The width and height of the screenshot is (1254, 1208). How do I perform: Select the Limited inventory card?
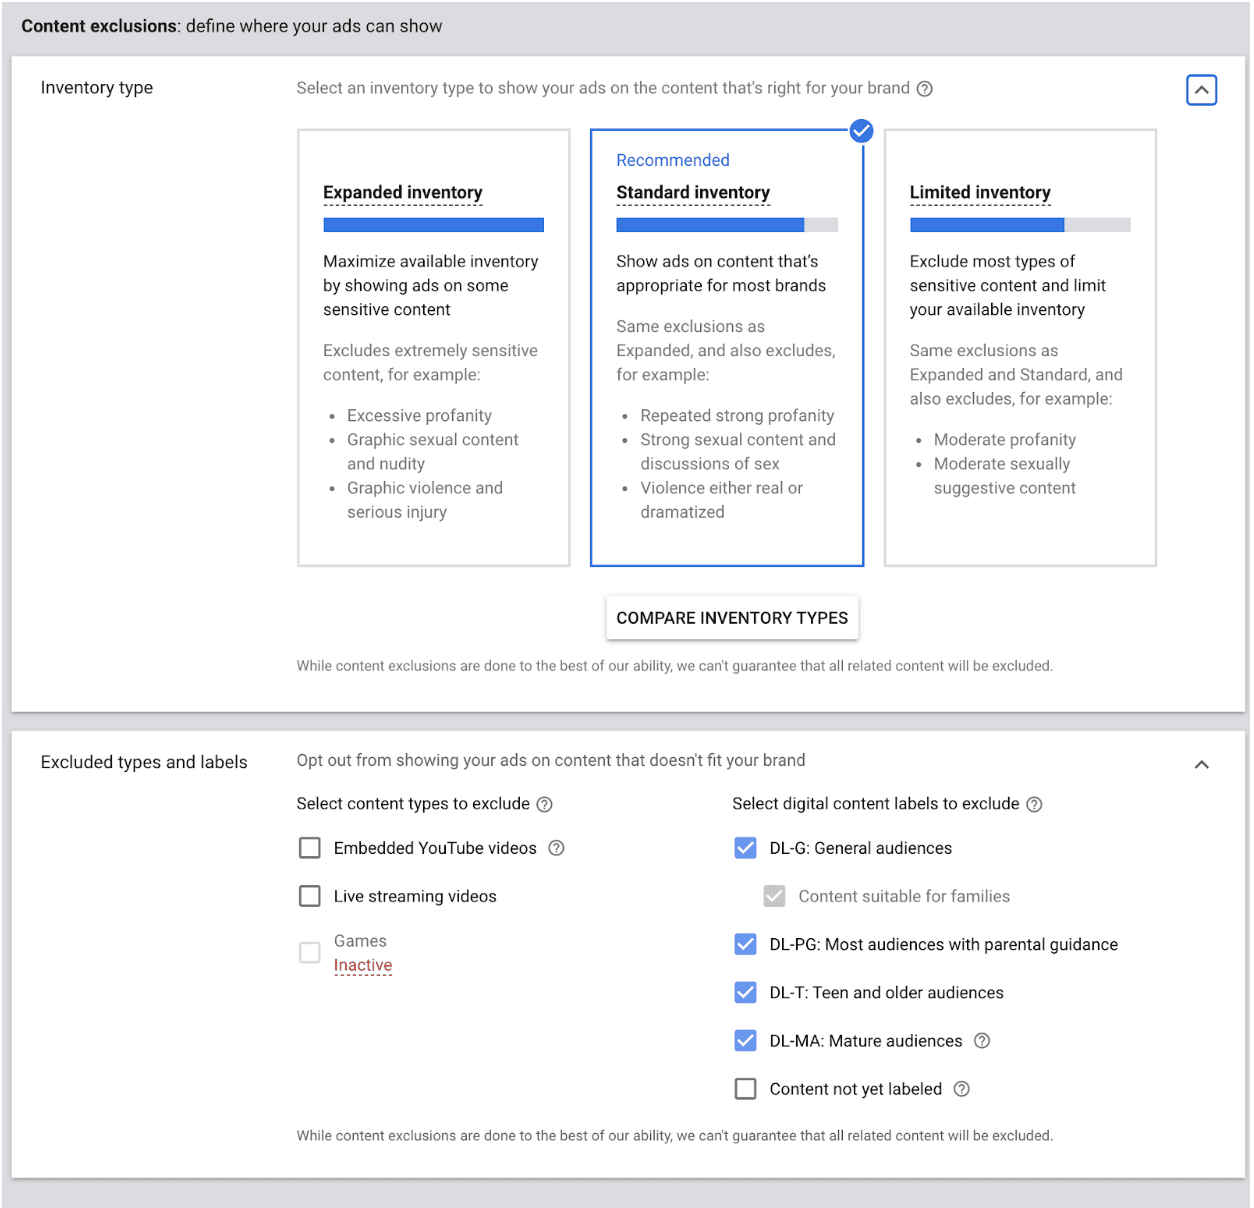pos(1020,348)
